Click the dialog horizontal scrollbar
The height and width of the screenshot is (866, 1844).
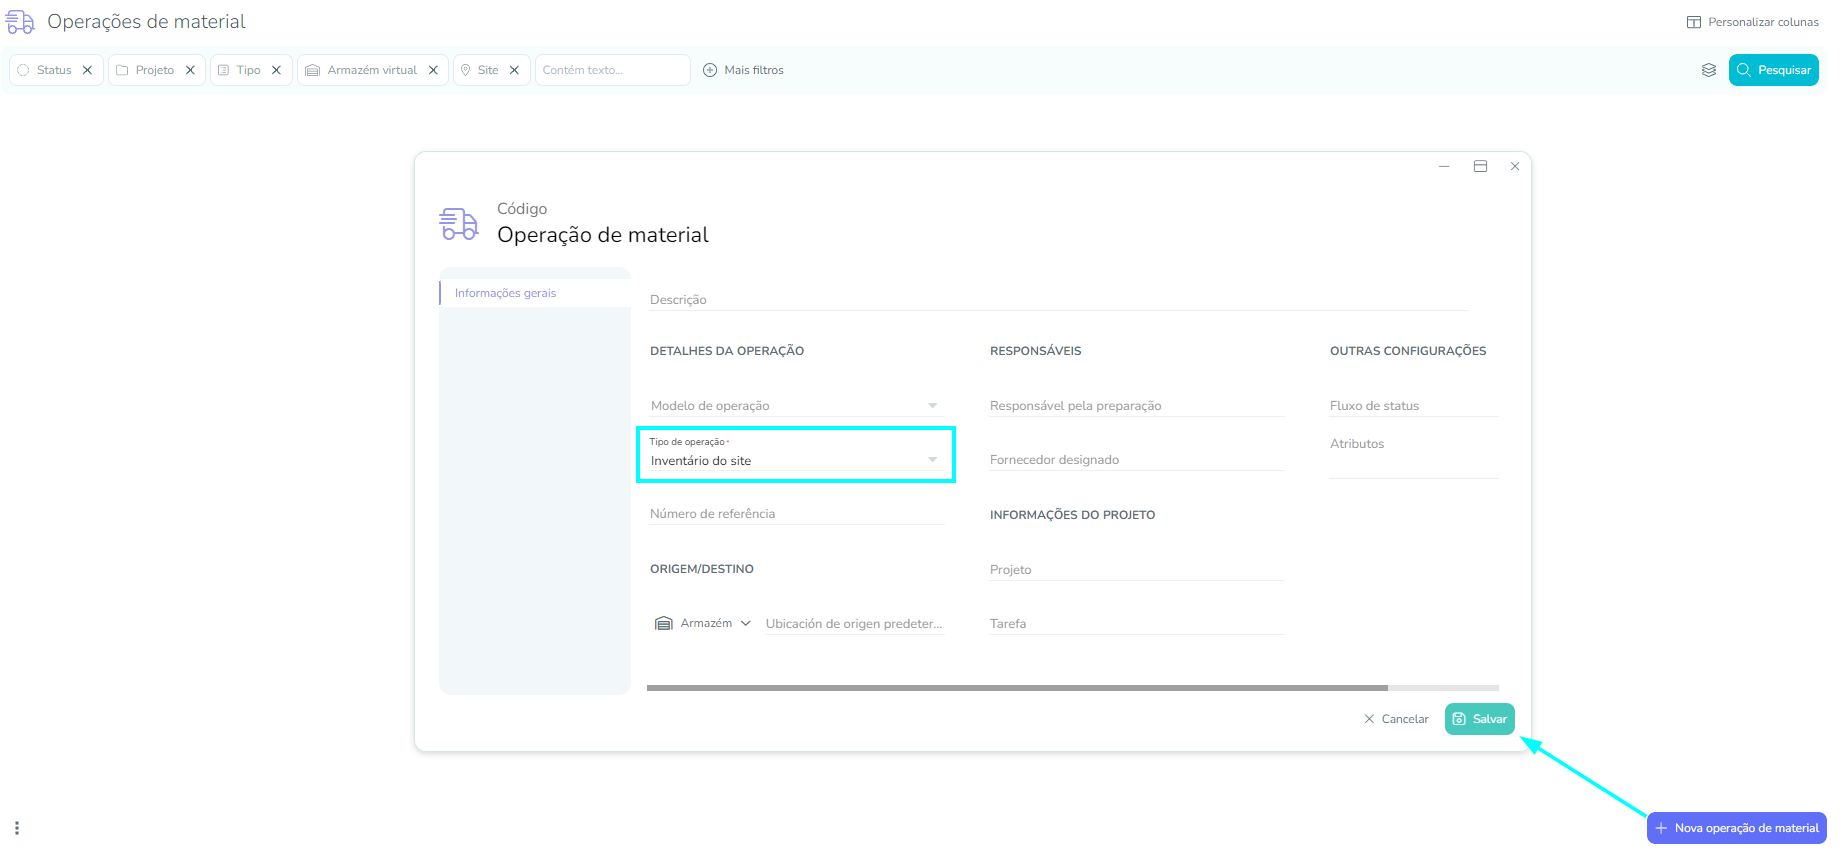(x=1017, y=688)
